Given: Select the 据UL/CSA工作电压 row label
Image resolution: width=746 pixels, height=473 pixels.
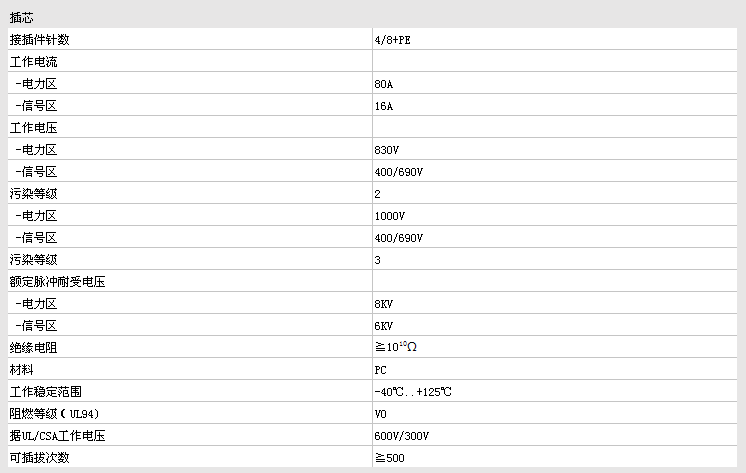Looking at the screenshot, I should click(57, 436).
